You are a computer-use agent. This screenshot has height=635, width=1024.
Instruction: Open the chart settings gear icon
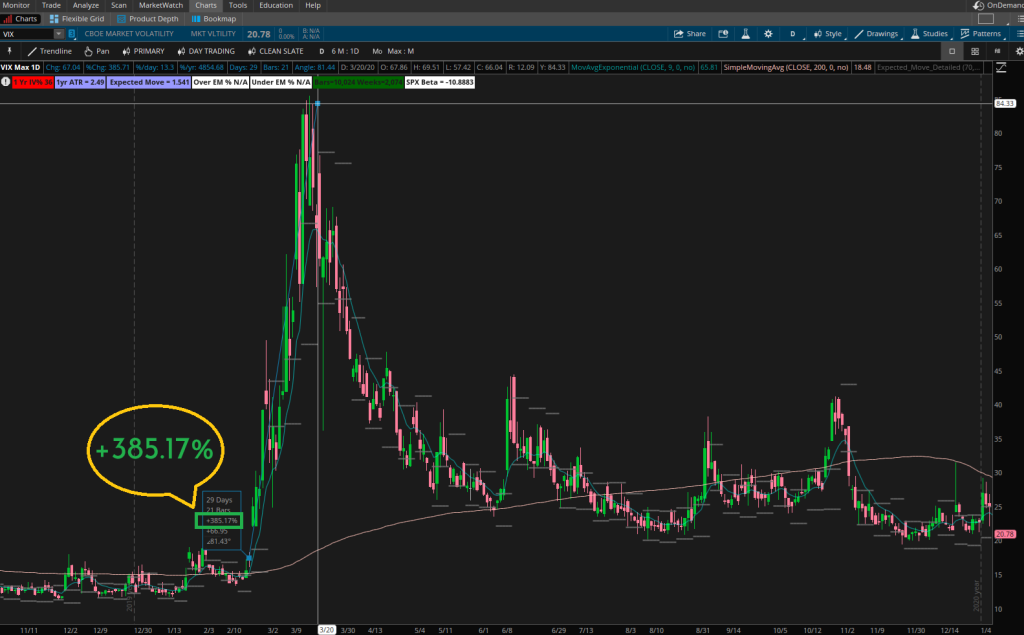[768, 33]
